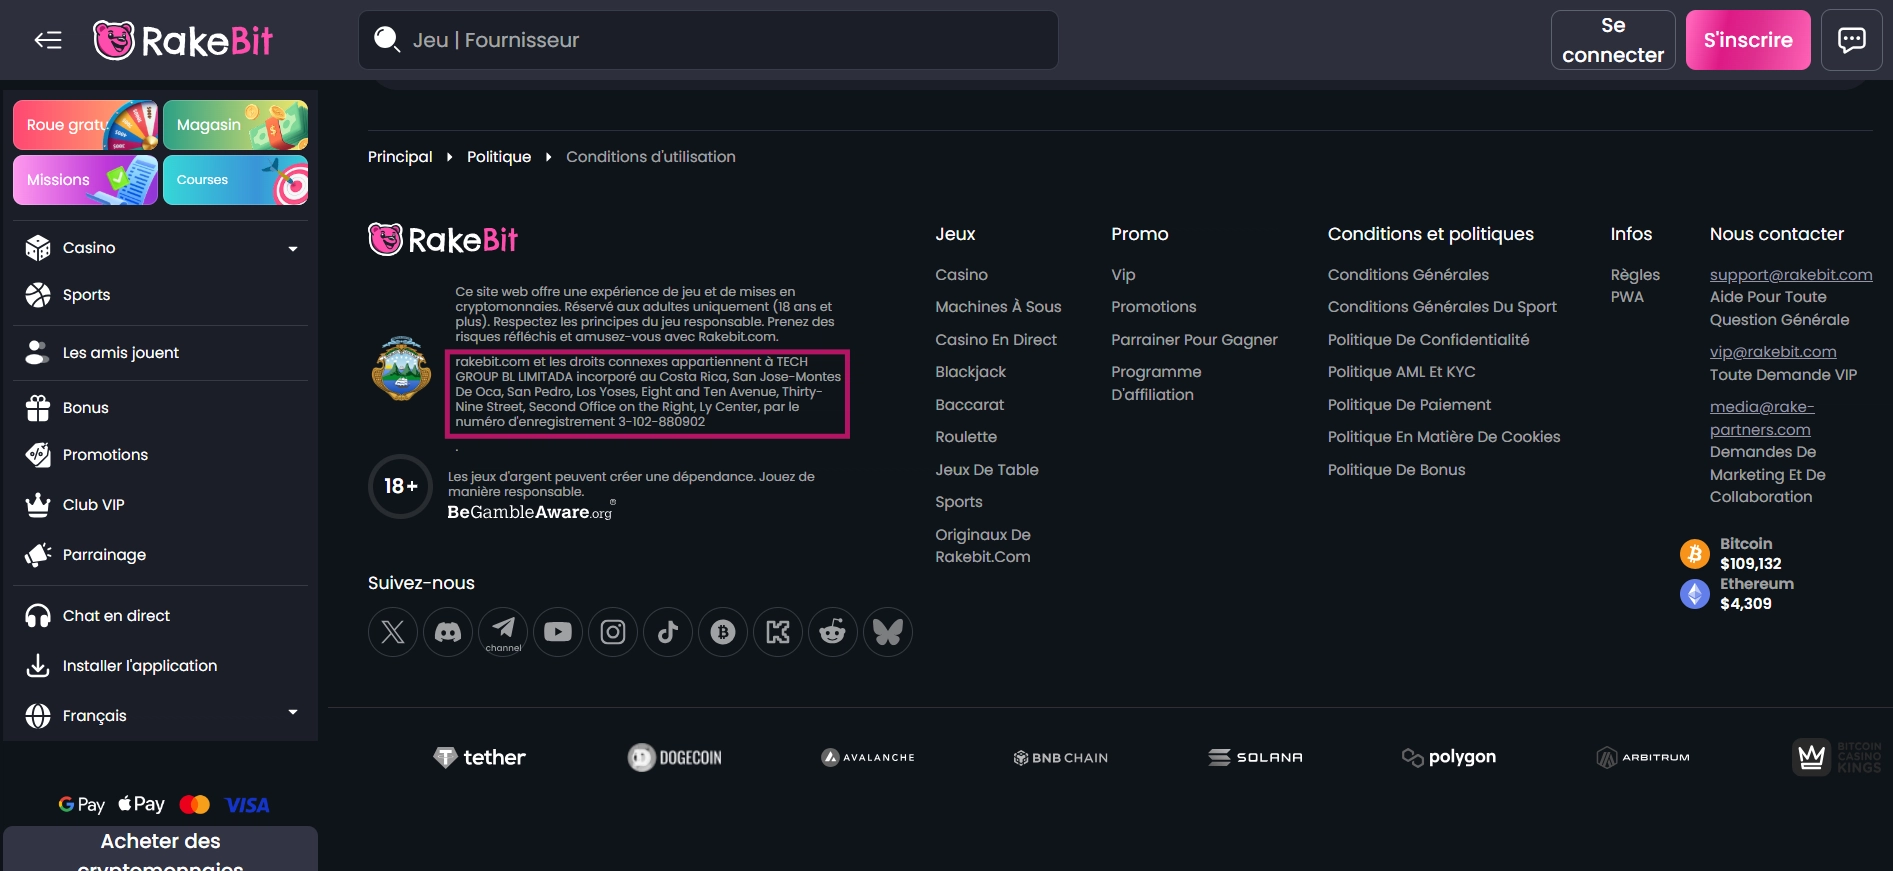Open the Bluesky butterfly icon

888,632
